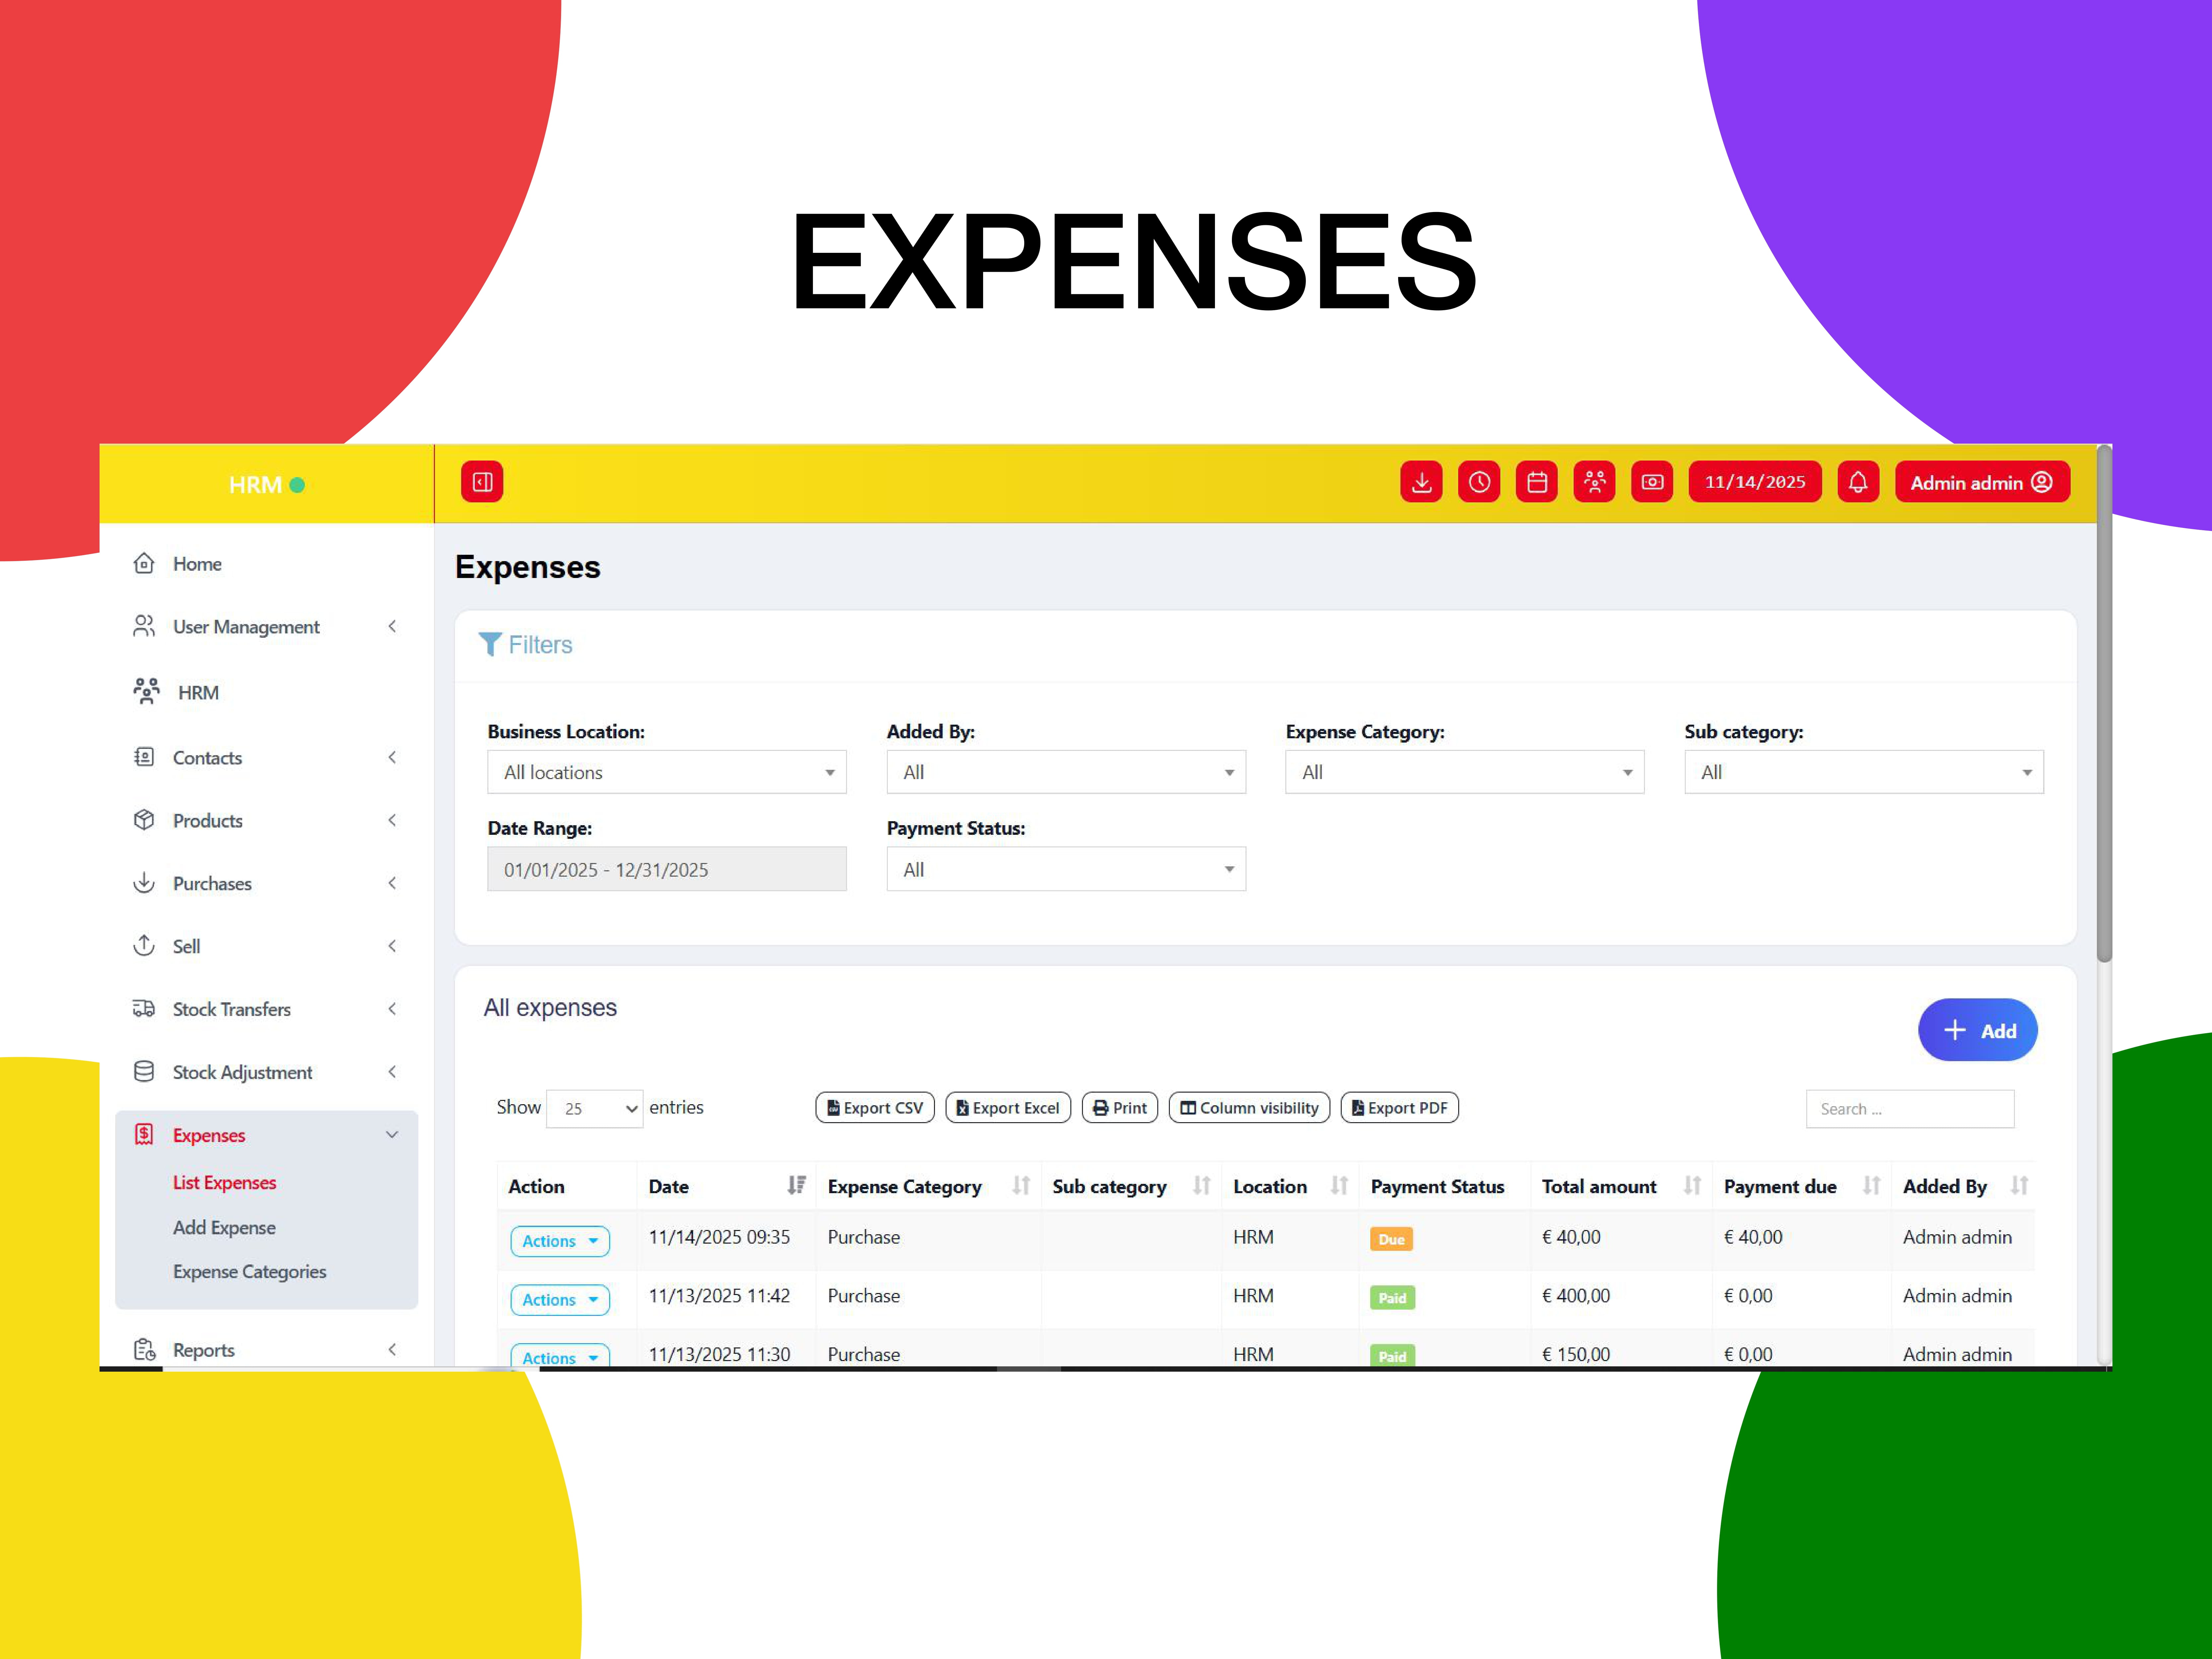Open the Business Location dropdown
2212x1659 pixels.
pyautogui.click(x=667, y=772)
